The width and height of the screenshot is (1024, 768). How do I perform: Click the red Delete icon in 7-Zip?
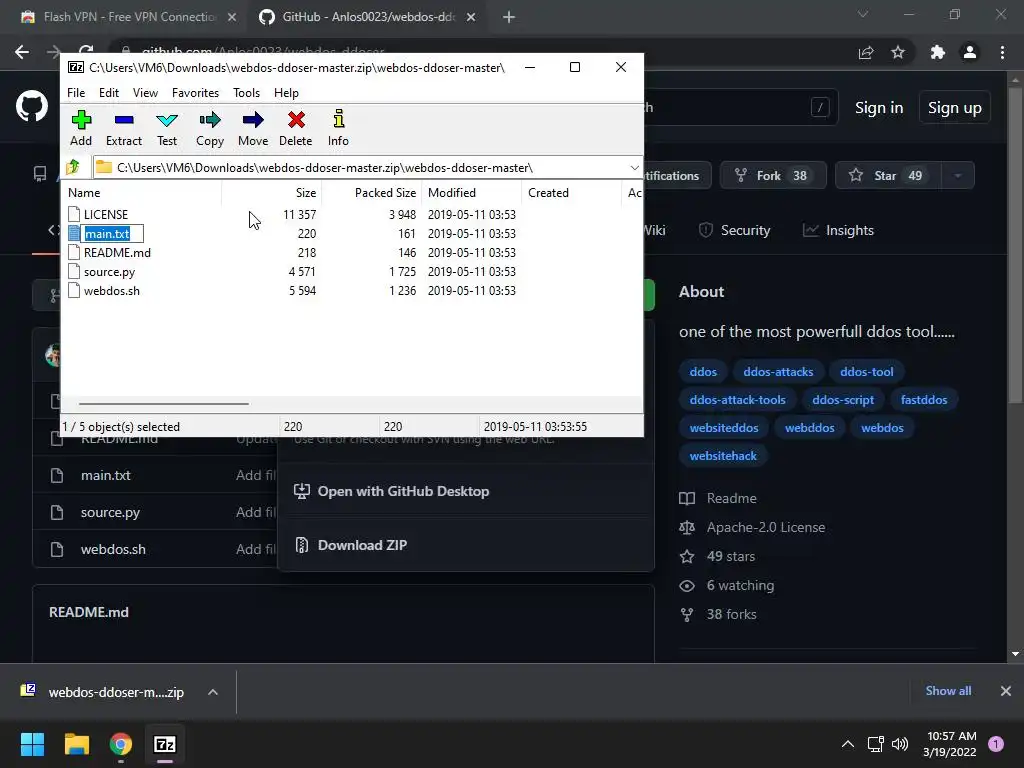[x=296, y=128]
